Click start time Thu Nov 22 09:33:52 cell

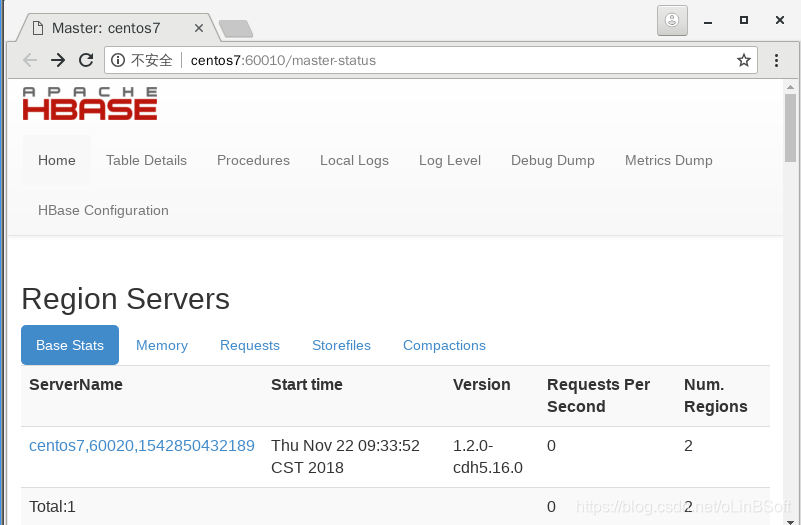pos(345,457)
